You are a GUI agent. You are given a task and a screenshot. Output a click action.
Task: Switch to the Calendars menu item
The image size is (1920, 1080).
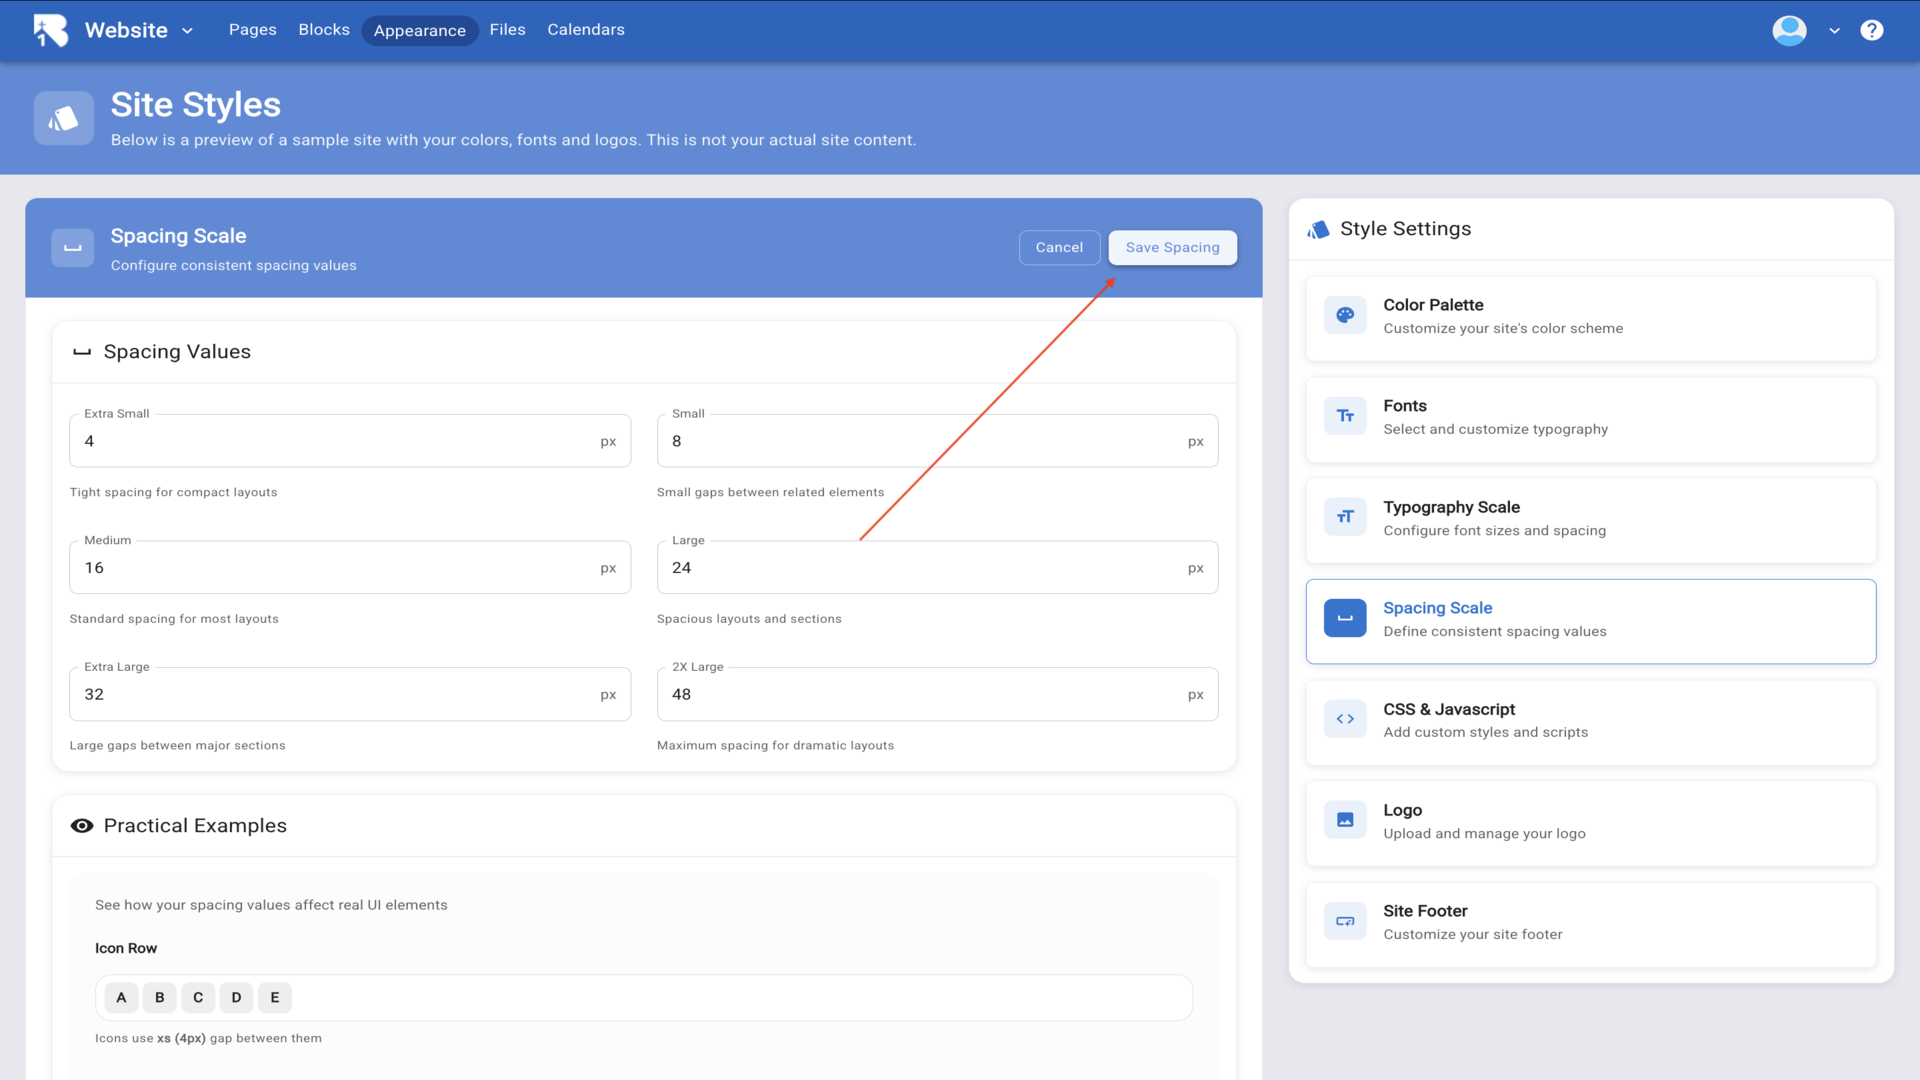click(585, 30)
